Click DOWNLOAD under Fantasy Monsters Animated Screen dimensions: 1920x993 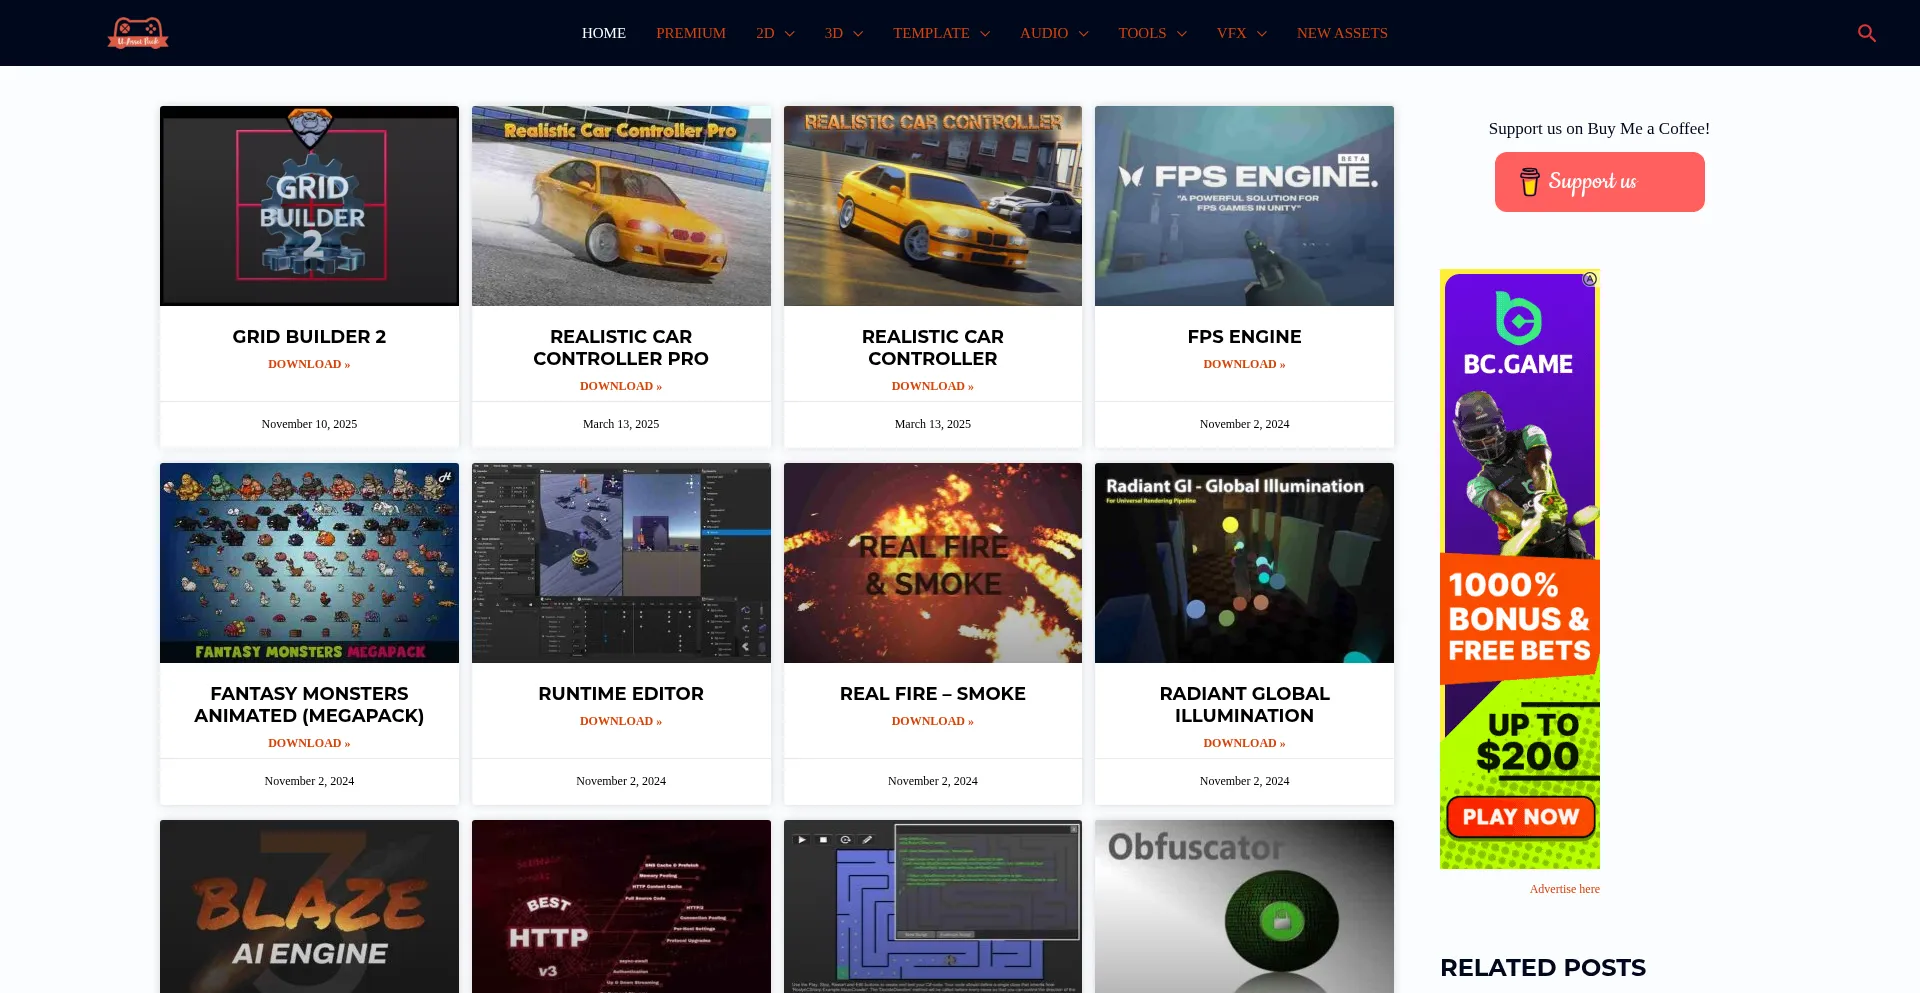[309, 743]
